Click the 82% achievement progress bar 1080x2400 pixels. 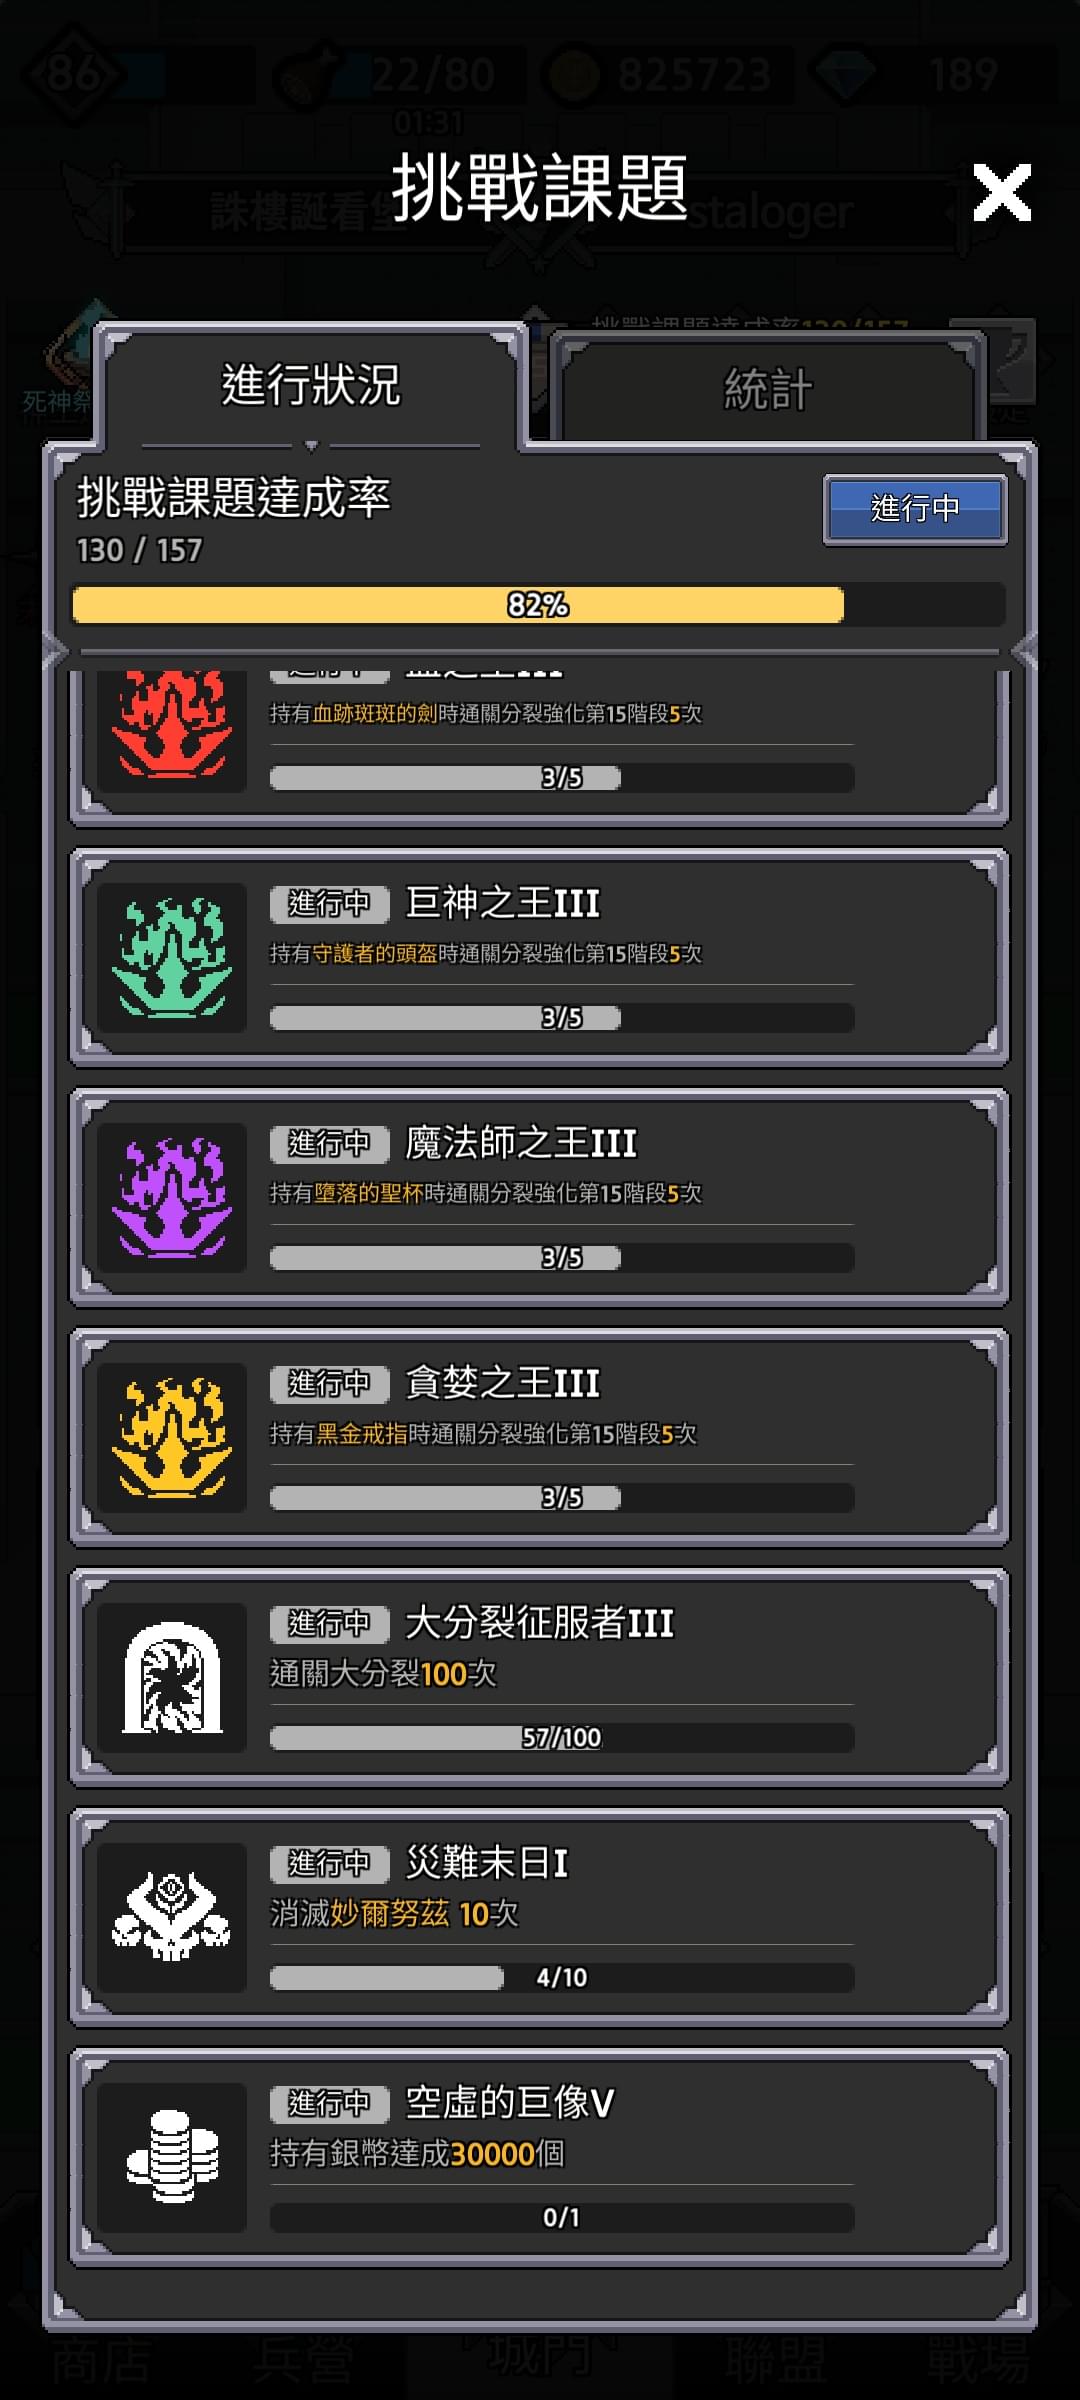coord(539,605)
